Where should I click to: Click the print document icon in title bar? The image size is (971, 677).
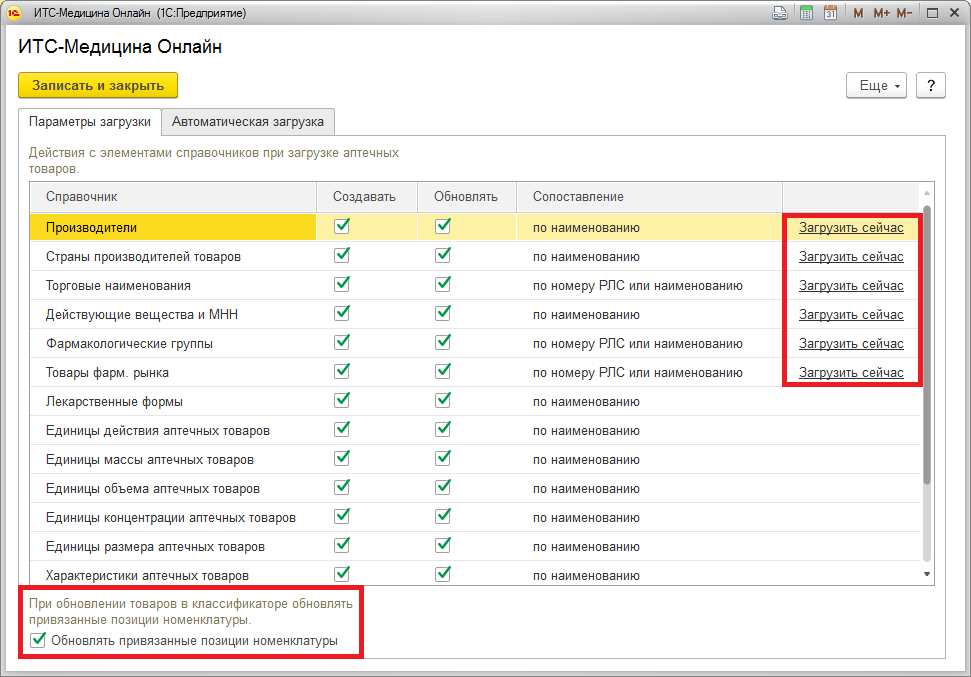[x=780, y=13]
